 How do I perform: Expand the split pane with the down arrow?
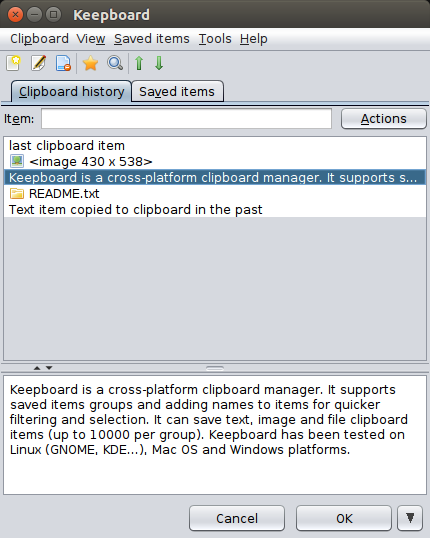[x=49, y=368]
